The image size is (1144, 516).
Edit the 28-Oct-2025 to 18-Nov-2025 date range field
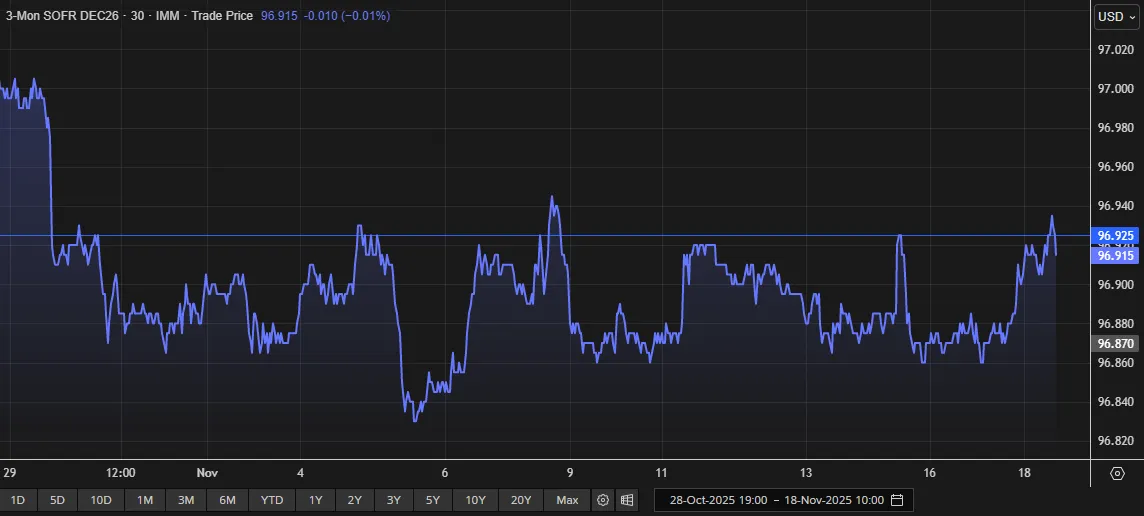[775, 500]
